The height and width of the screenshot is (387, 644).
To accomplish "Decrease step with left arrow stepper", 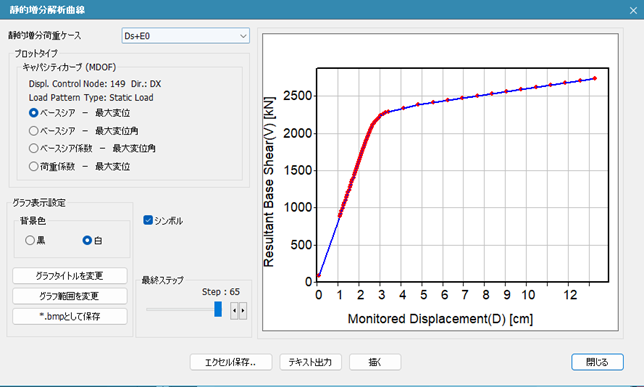I will pos(234,311).
